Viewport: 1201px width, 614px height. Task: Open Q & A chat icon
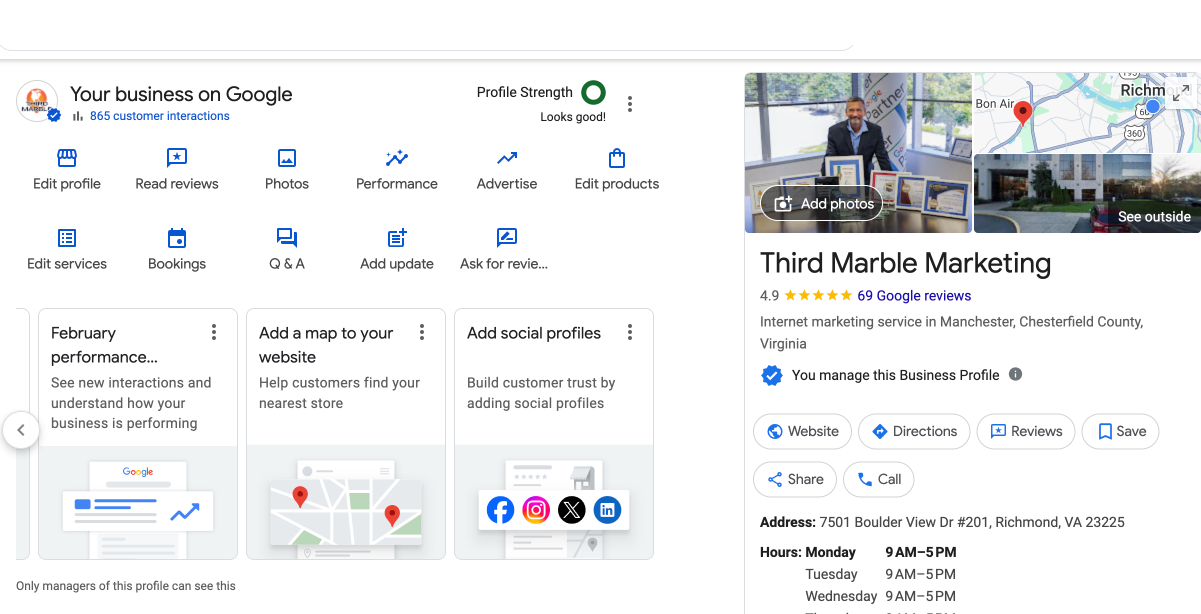point(287,238)
